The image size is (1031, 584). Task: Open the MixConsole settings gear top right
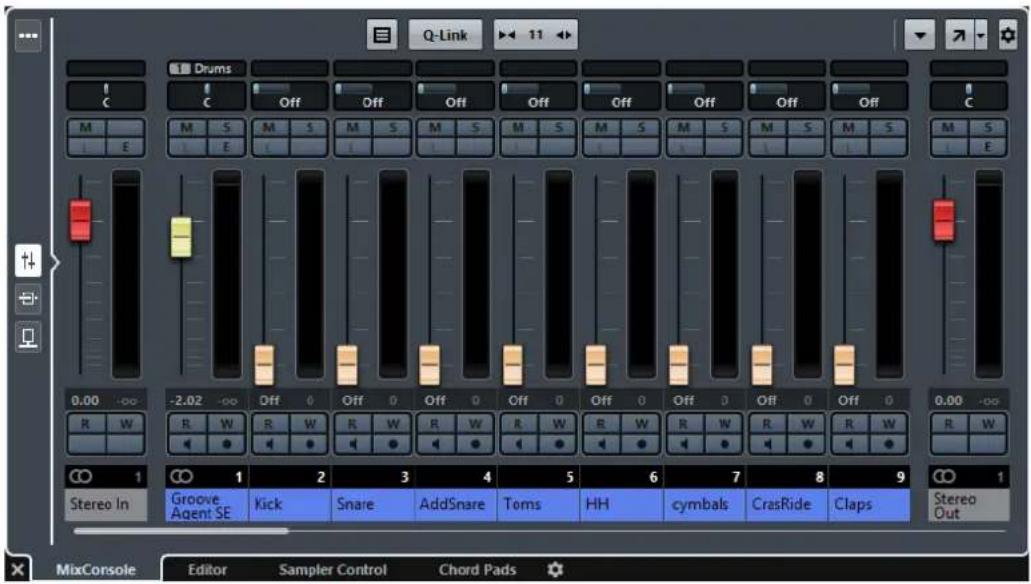click(1008, 35)
